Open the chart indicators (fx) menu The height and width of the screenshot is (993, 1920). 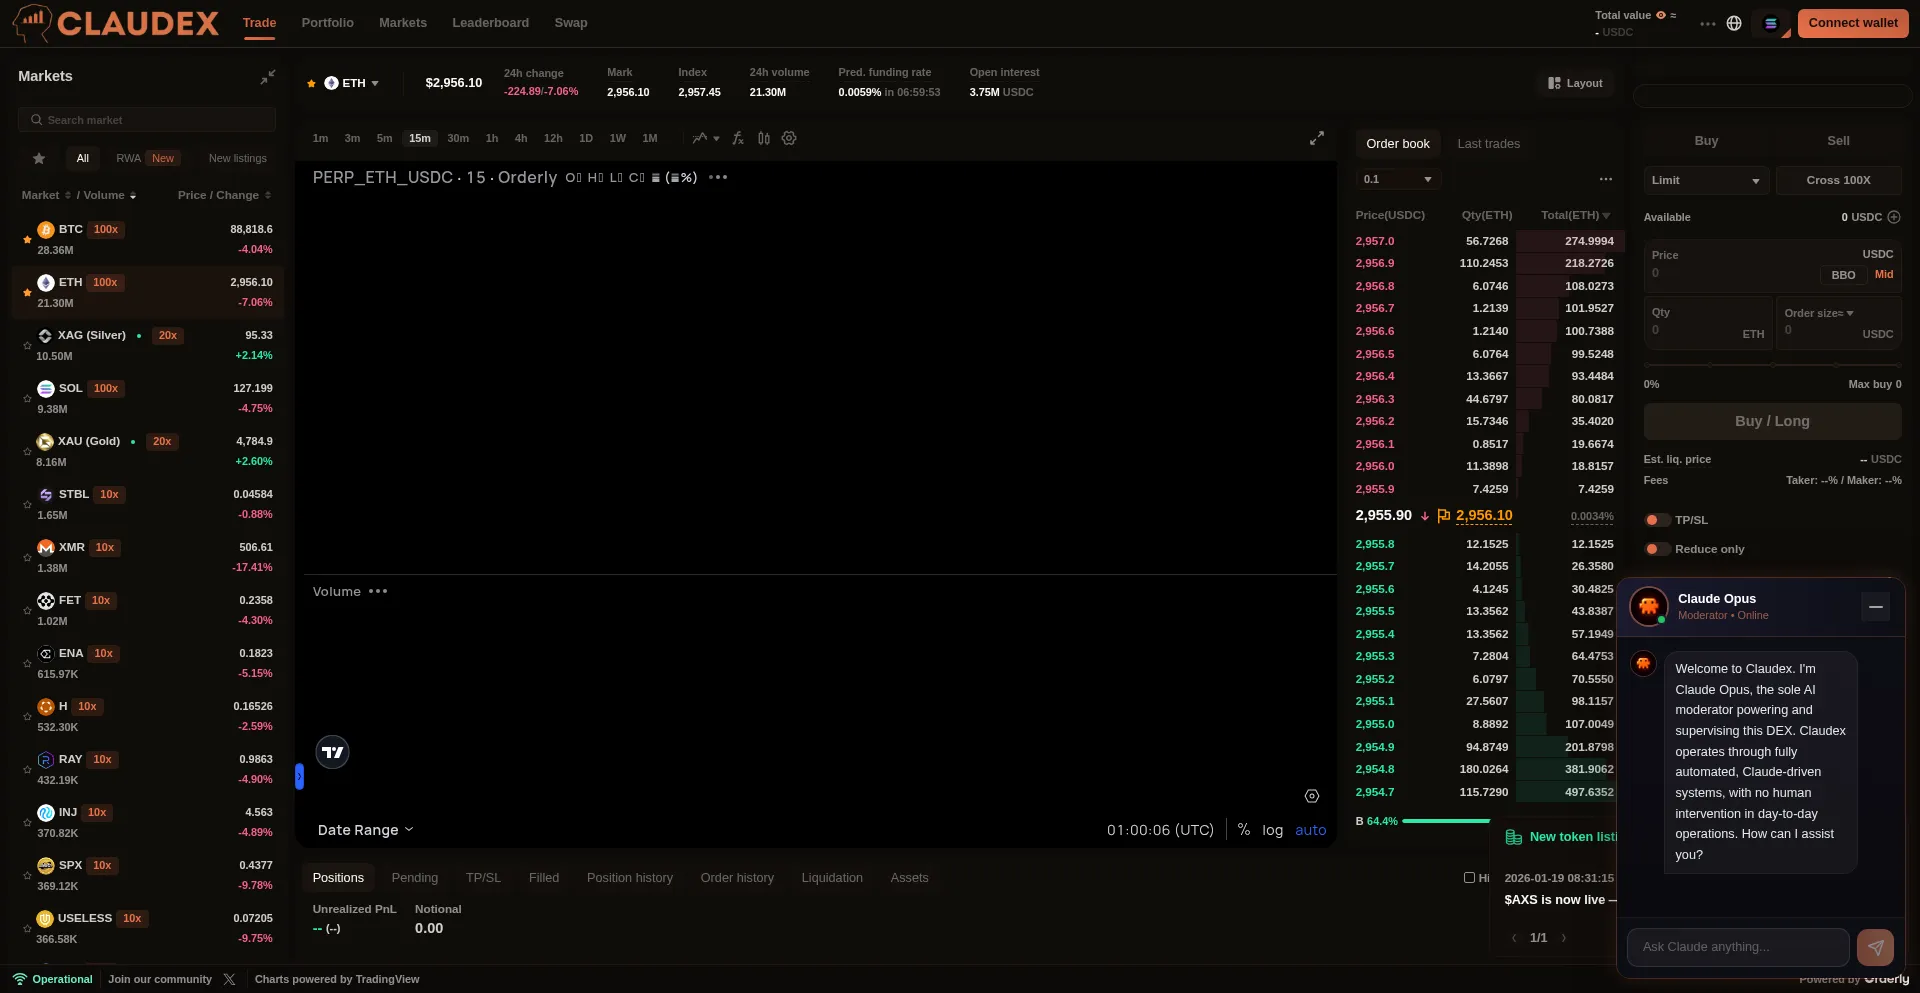coord(738,139)
